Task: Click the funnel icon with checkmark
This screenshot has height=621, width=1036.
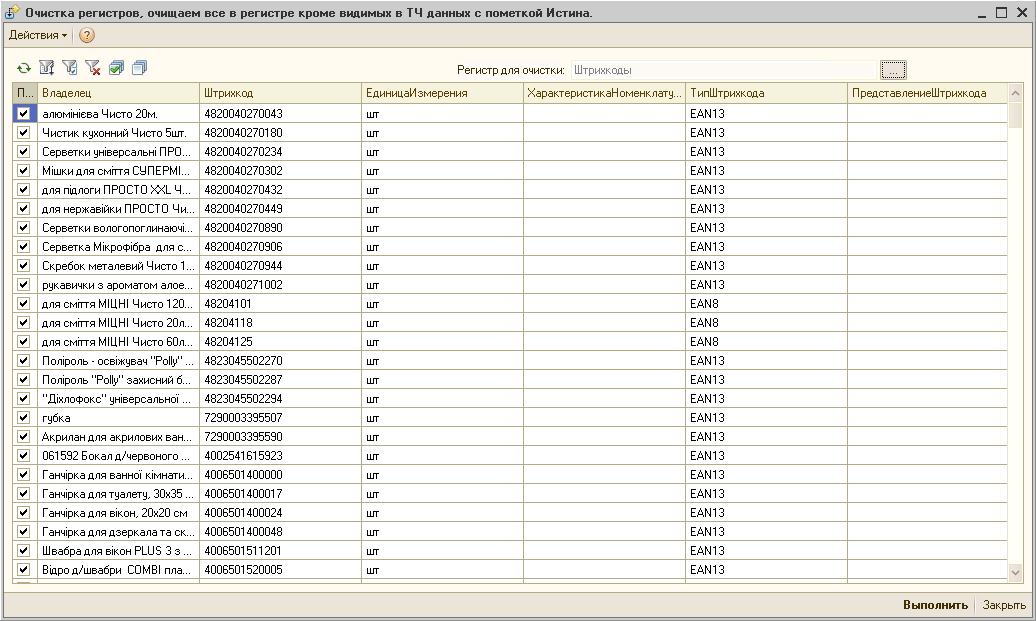Action: 69,68
